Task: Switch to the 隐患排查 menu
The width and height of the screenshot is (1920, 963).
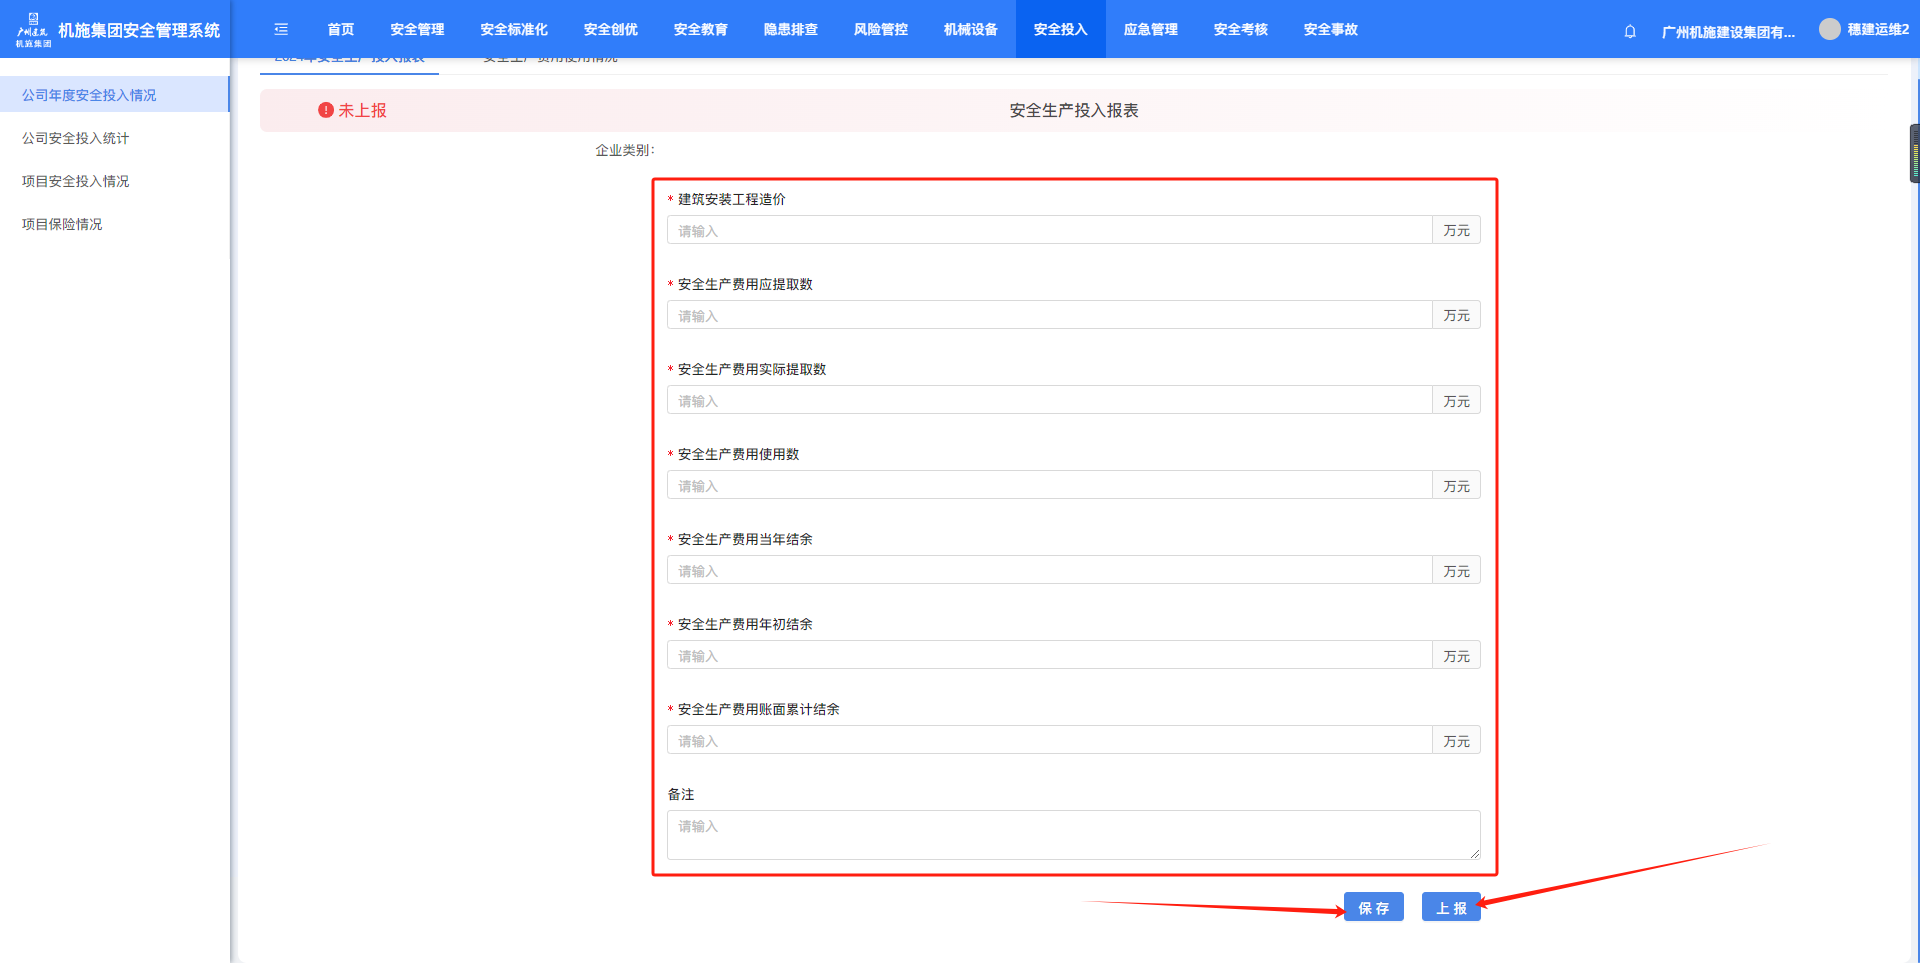Action: pyautogui.click(x=790, y=30)
